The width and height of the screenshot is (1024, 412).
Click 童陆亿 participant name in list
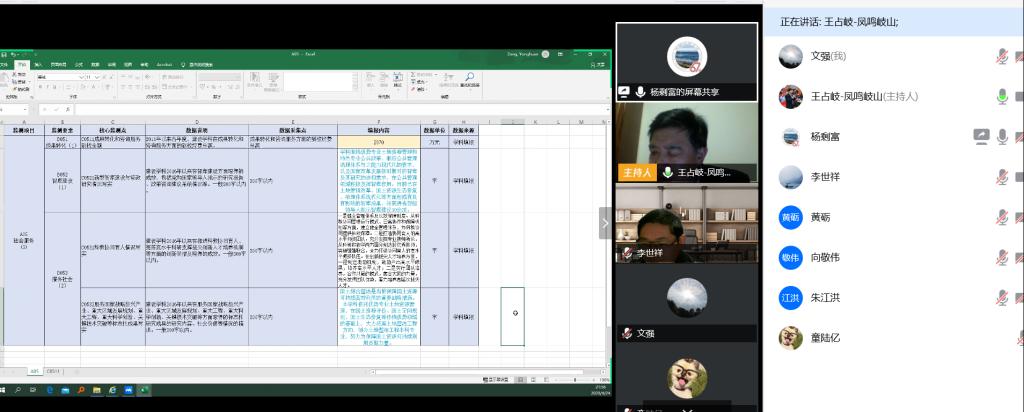click(x=825, y=337)
